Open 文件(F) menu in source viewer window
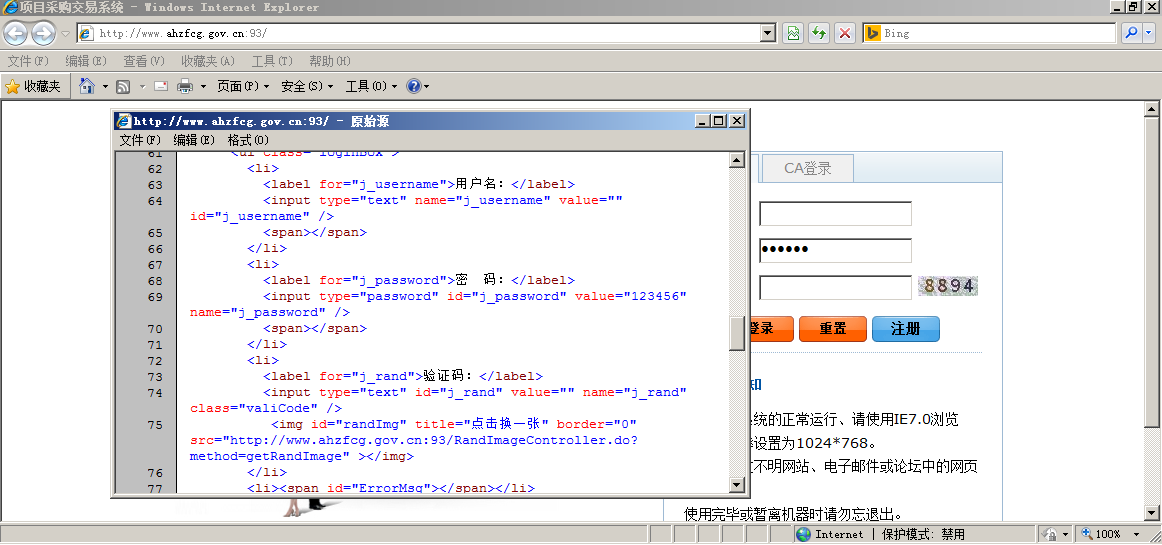Image resolution: width=1162 pixels, height=545 pixels. tap(140, 140)
